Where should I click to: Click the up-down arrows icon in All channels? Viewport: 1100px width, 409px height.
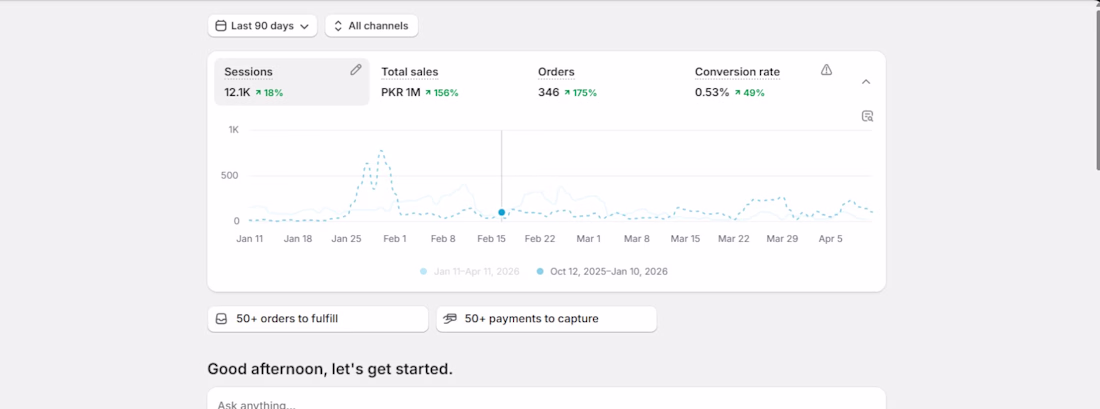click(337, 26)
